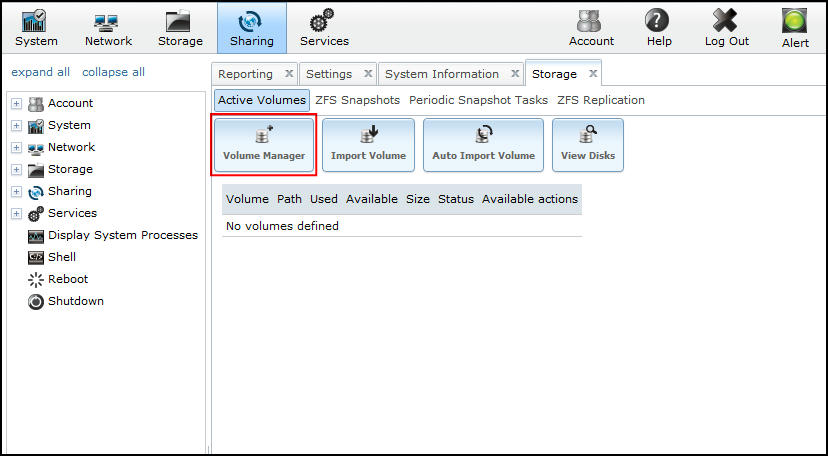Select the ZFS Snapshots tab
This screenshot has height=456, width=828.
(358, 100)
